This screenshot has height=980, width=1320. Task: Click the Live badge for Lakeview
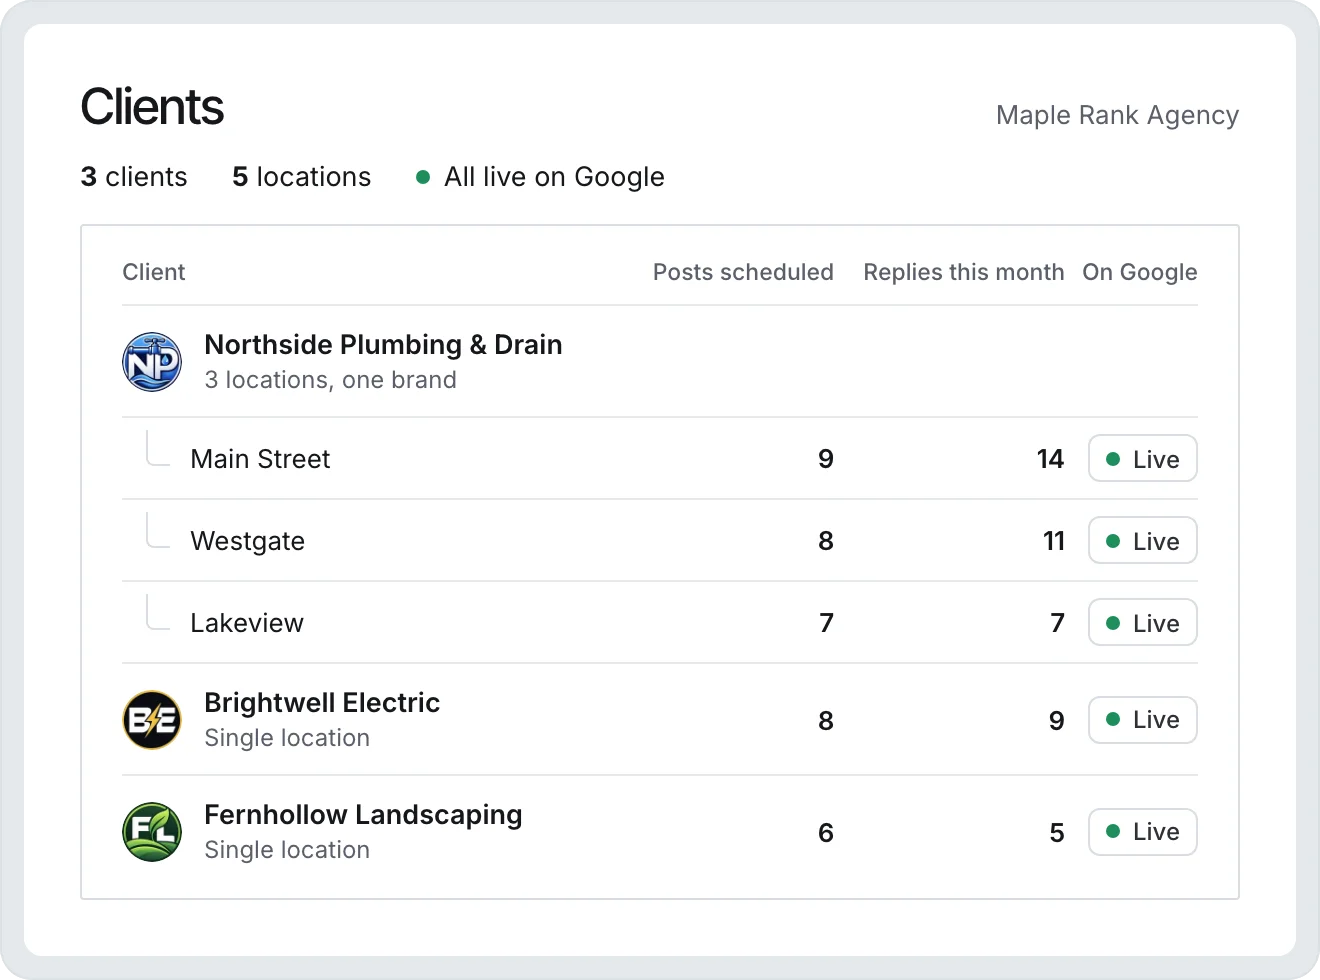coord(1143,623)
